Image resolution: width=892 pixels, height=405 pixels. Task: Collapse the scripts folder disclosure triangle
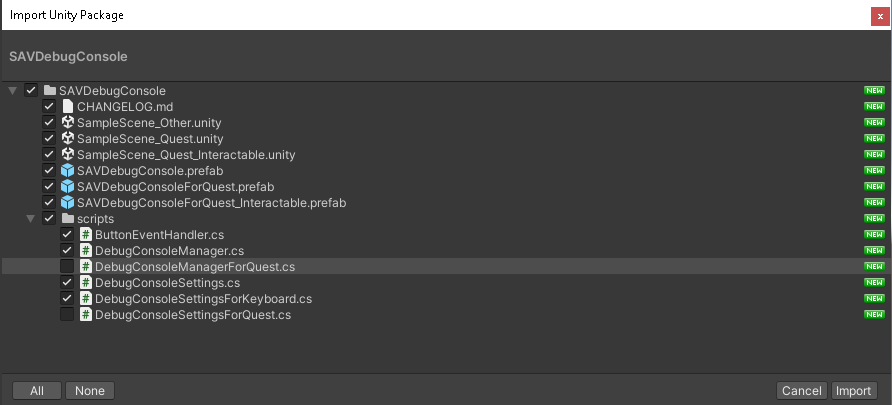click(x=31, y=218)
